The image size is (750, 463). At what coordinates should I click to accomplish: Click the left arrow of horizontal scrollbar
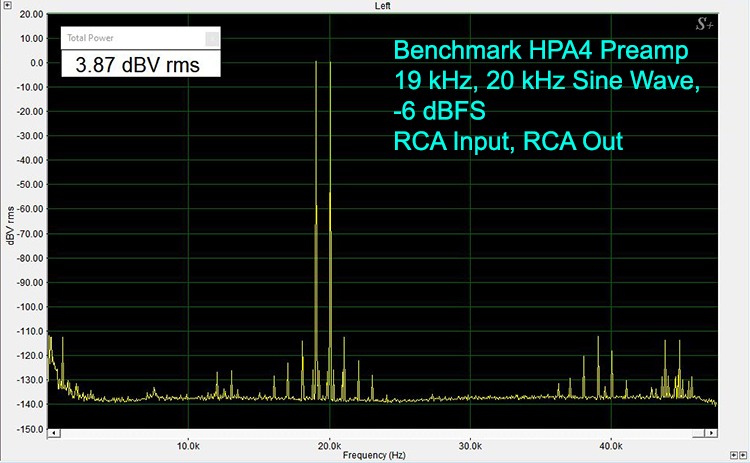click(53, 433)
